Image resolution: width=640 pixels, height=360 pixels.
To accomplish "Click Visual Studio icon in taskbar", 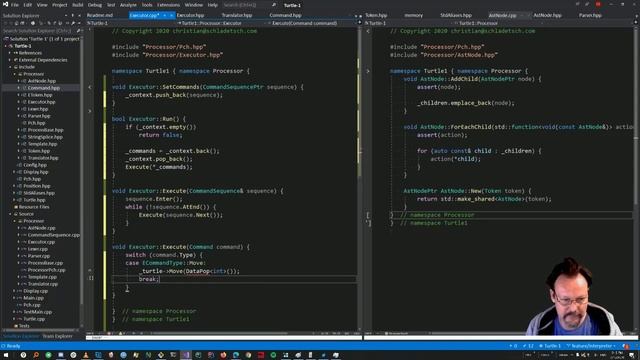I will click(186, 355).
